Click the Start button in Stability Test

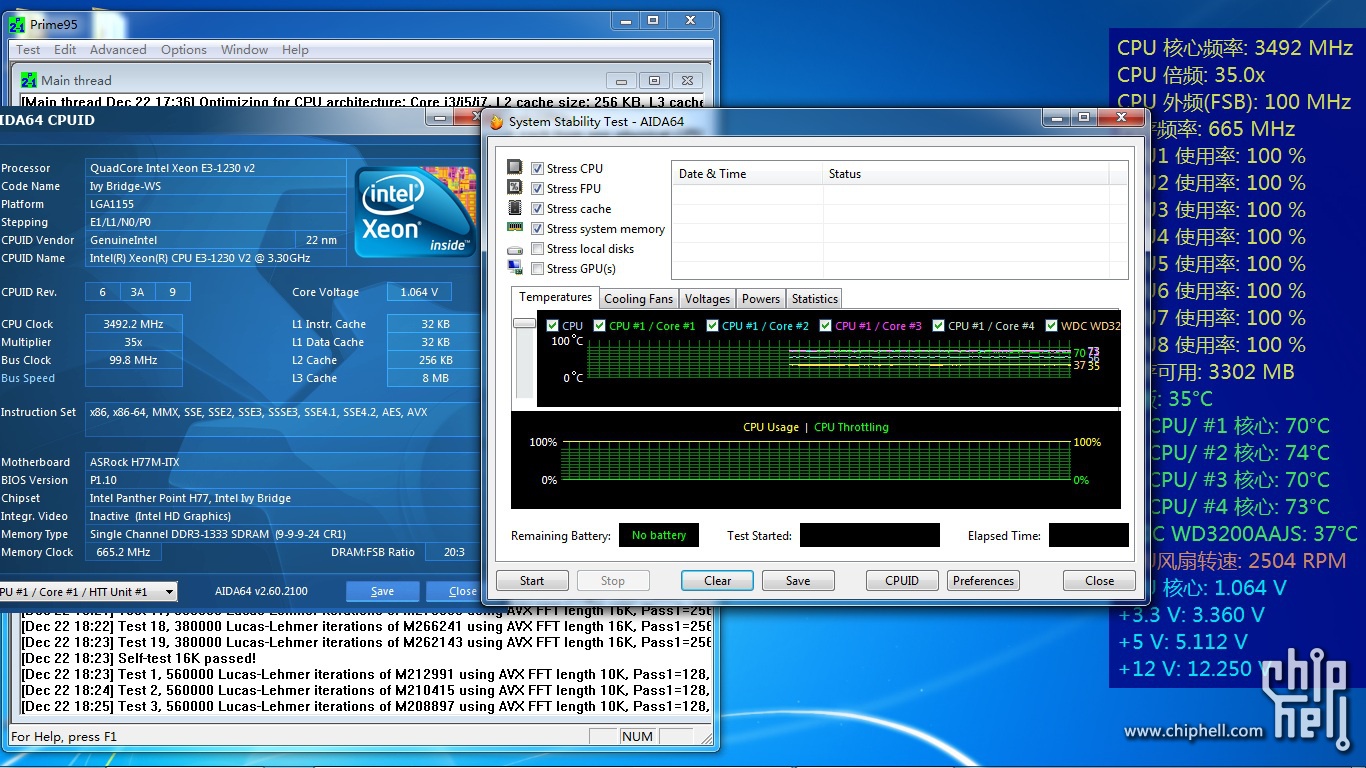532,581
